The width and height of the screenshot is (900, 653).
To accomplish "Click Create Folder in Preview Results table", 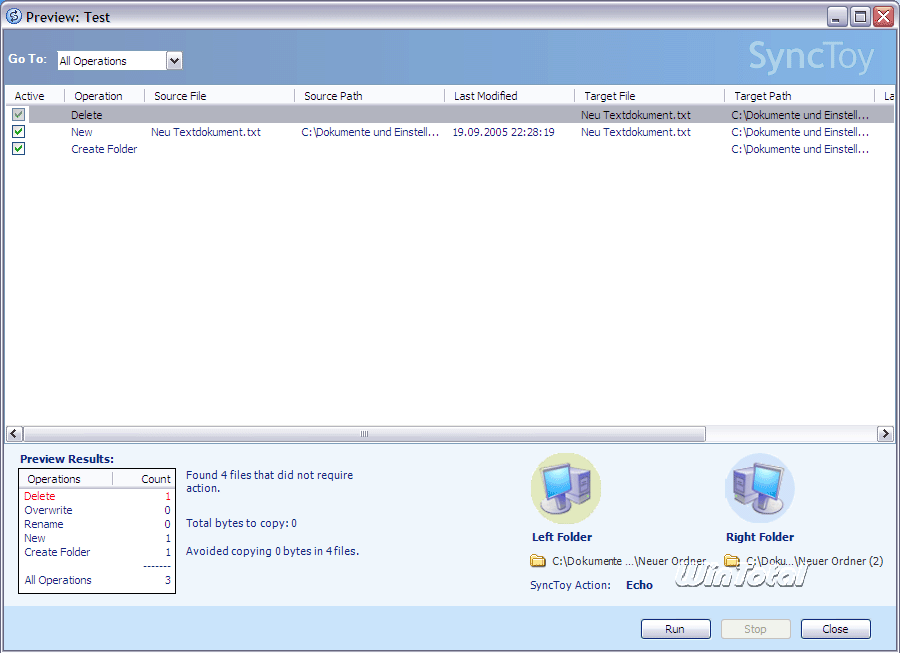I will (x=57, y=552).
